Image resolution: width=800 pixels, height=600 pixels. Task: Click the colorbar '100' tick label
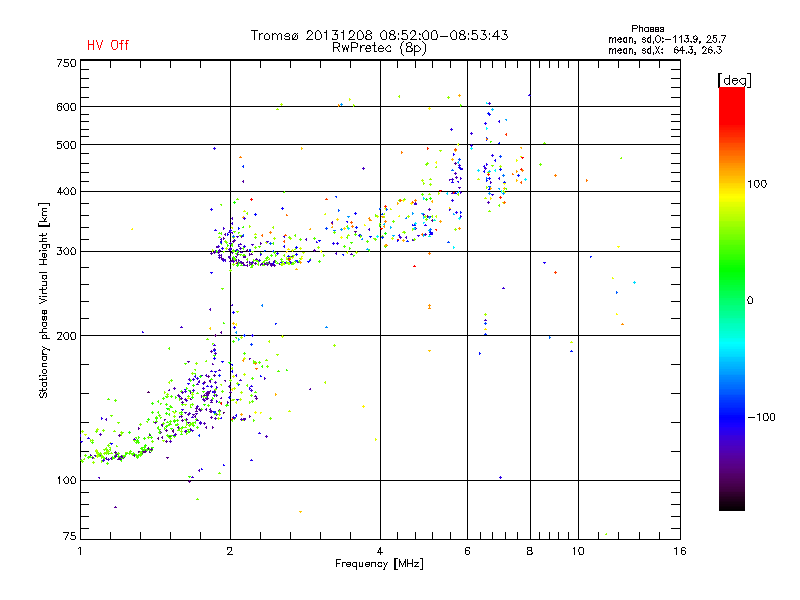point(757,184)
